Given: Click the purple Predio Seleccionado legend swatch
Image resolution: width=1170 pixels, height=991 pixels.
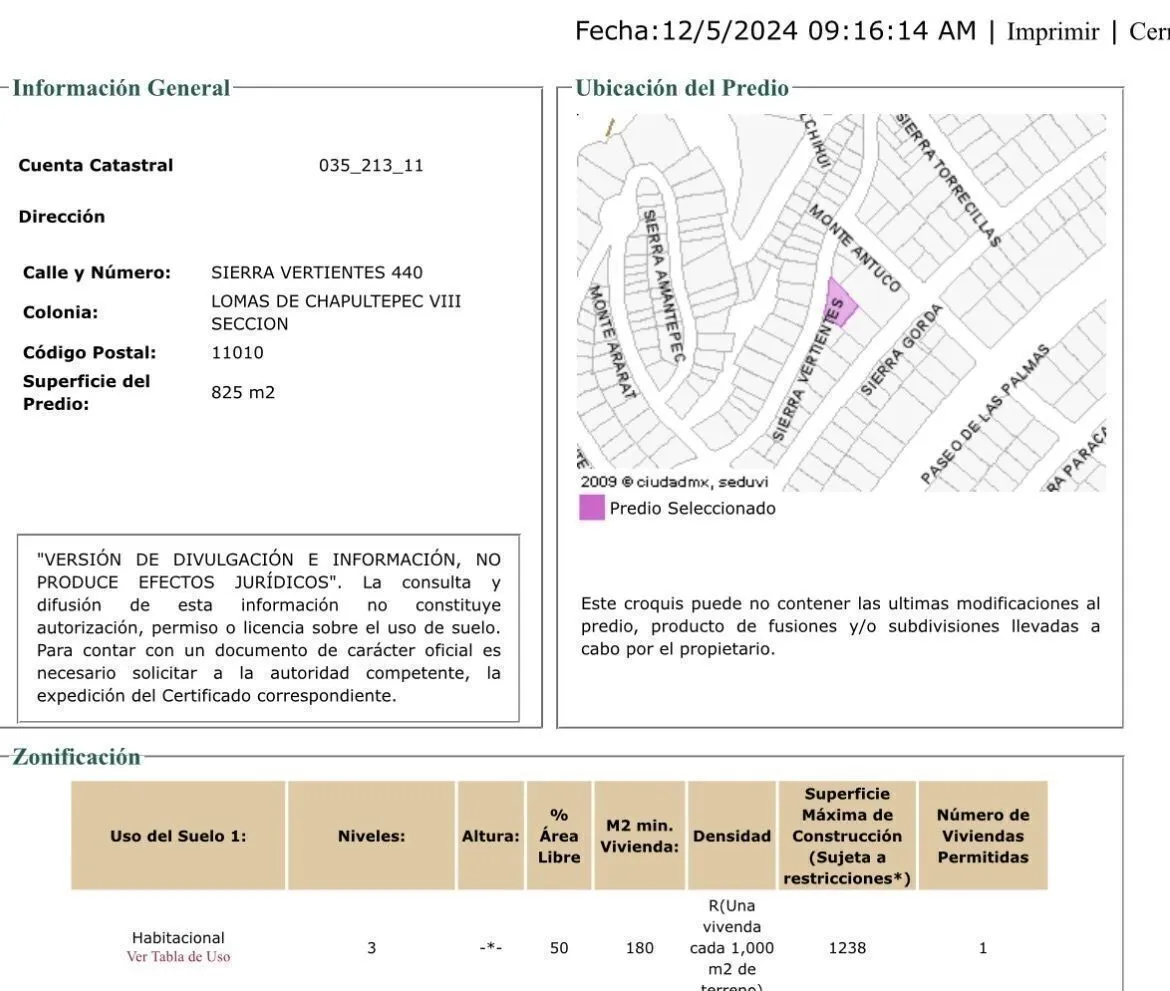Looking at the screenshot, I should 592,508.
